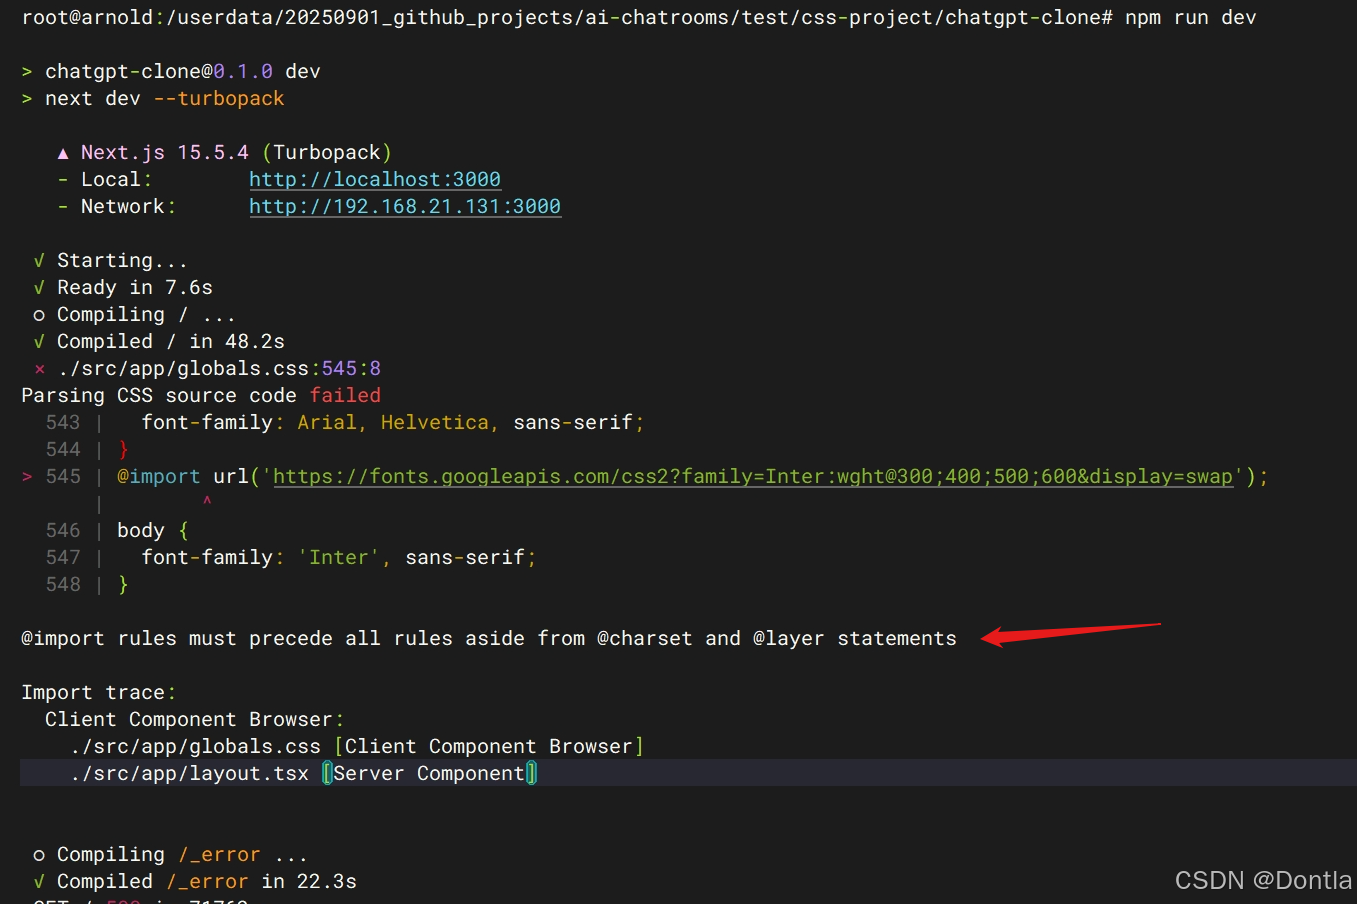This screenshot has height=904, width=1357.
Task: Click the green checkmark next to Ready
Action: click(x=38, y=287)
